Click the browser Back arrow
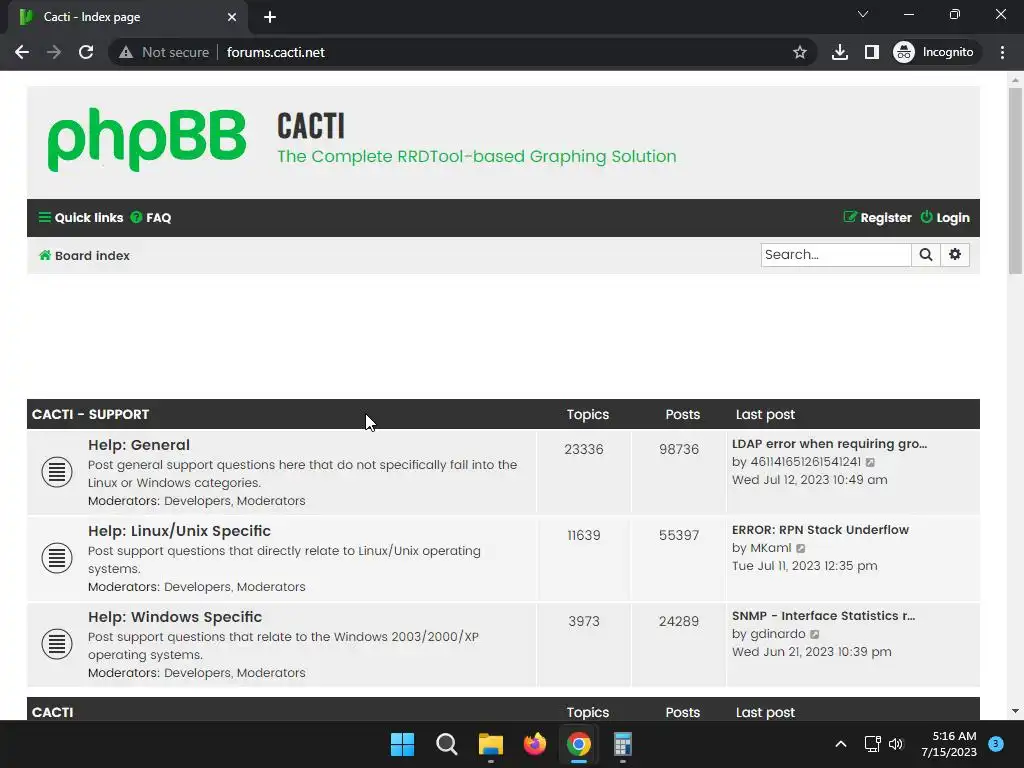Screen dimensions: 1024x768 [22, 52]
